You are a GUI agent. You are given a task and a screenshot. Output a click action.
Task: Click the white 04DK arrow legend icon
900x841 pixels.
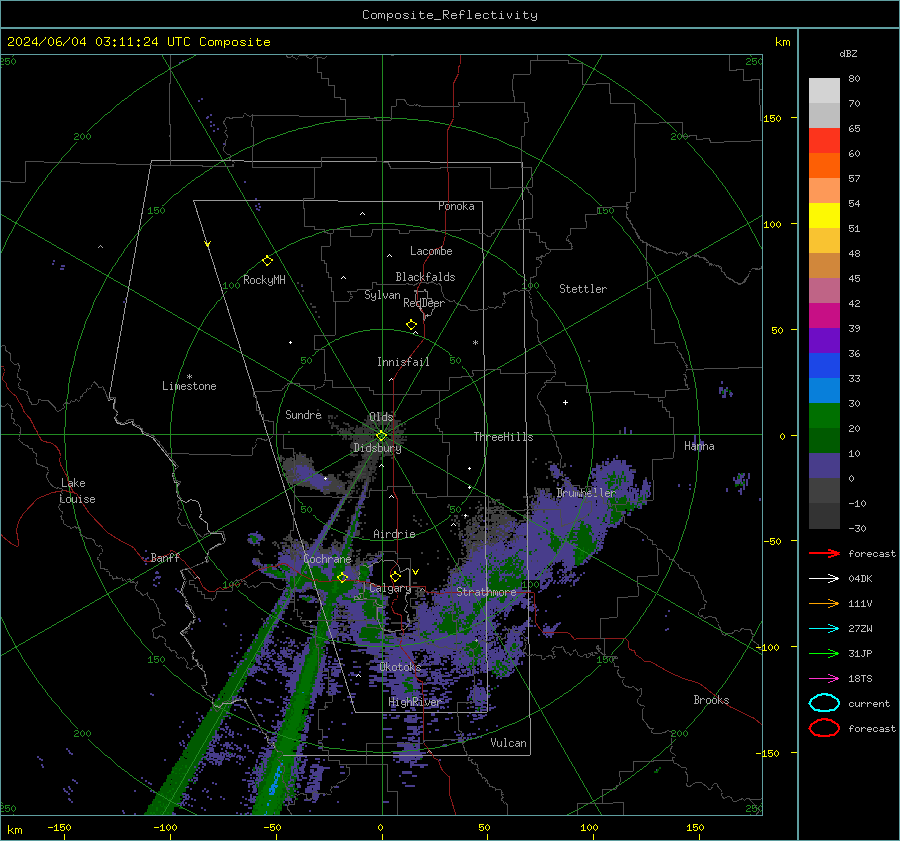pos(824,578)
